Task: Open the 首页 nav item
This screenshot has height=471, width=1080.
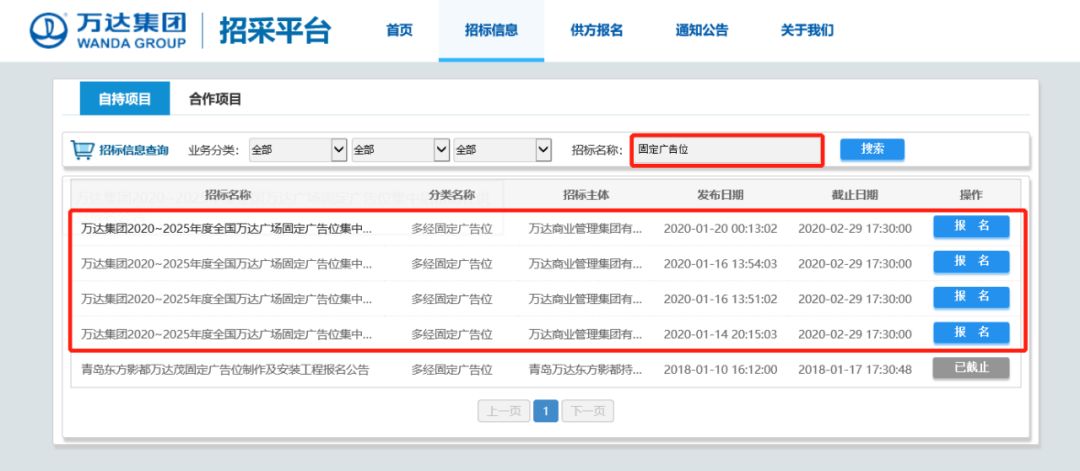Action: pos(399,30)
